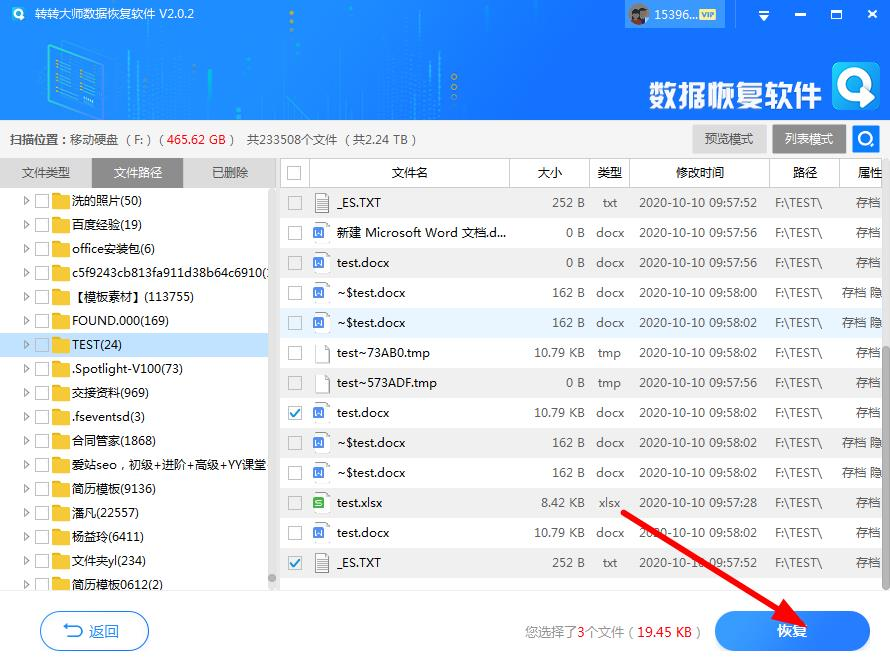
Task: Click the Word icon for 新建 Microsoft Word 文档
Action: point(321,232)
